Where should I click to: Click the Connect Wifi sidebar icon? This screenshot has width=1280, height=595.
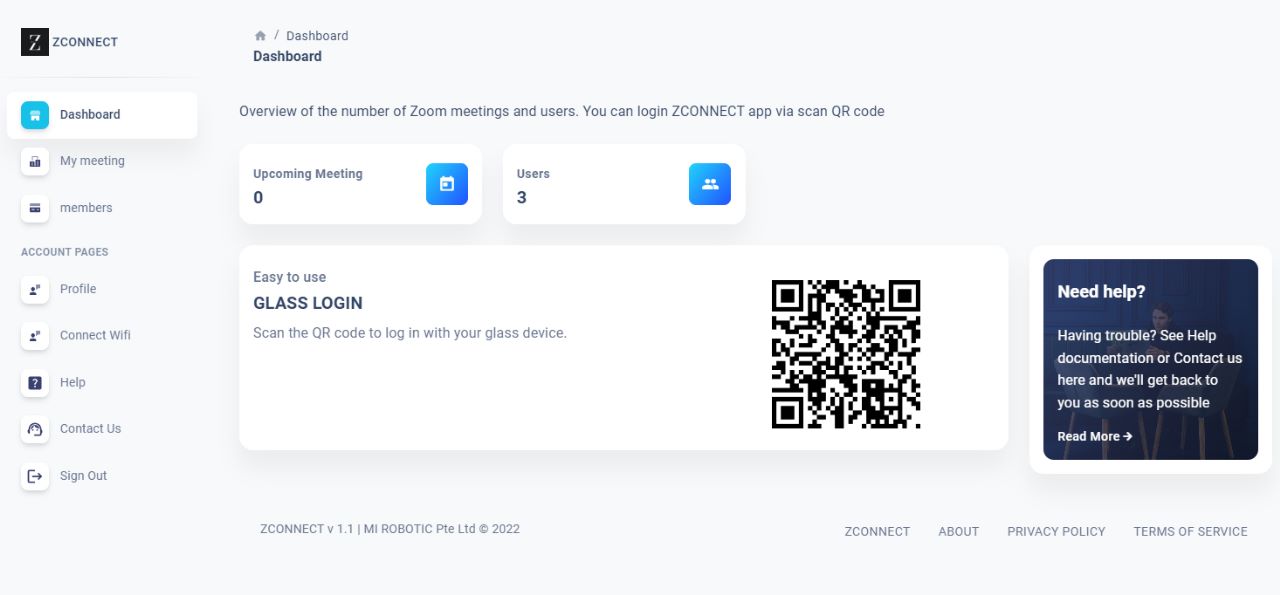(x=35, y=336)
